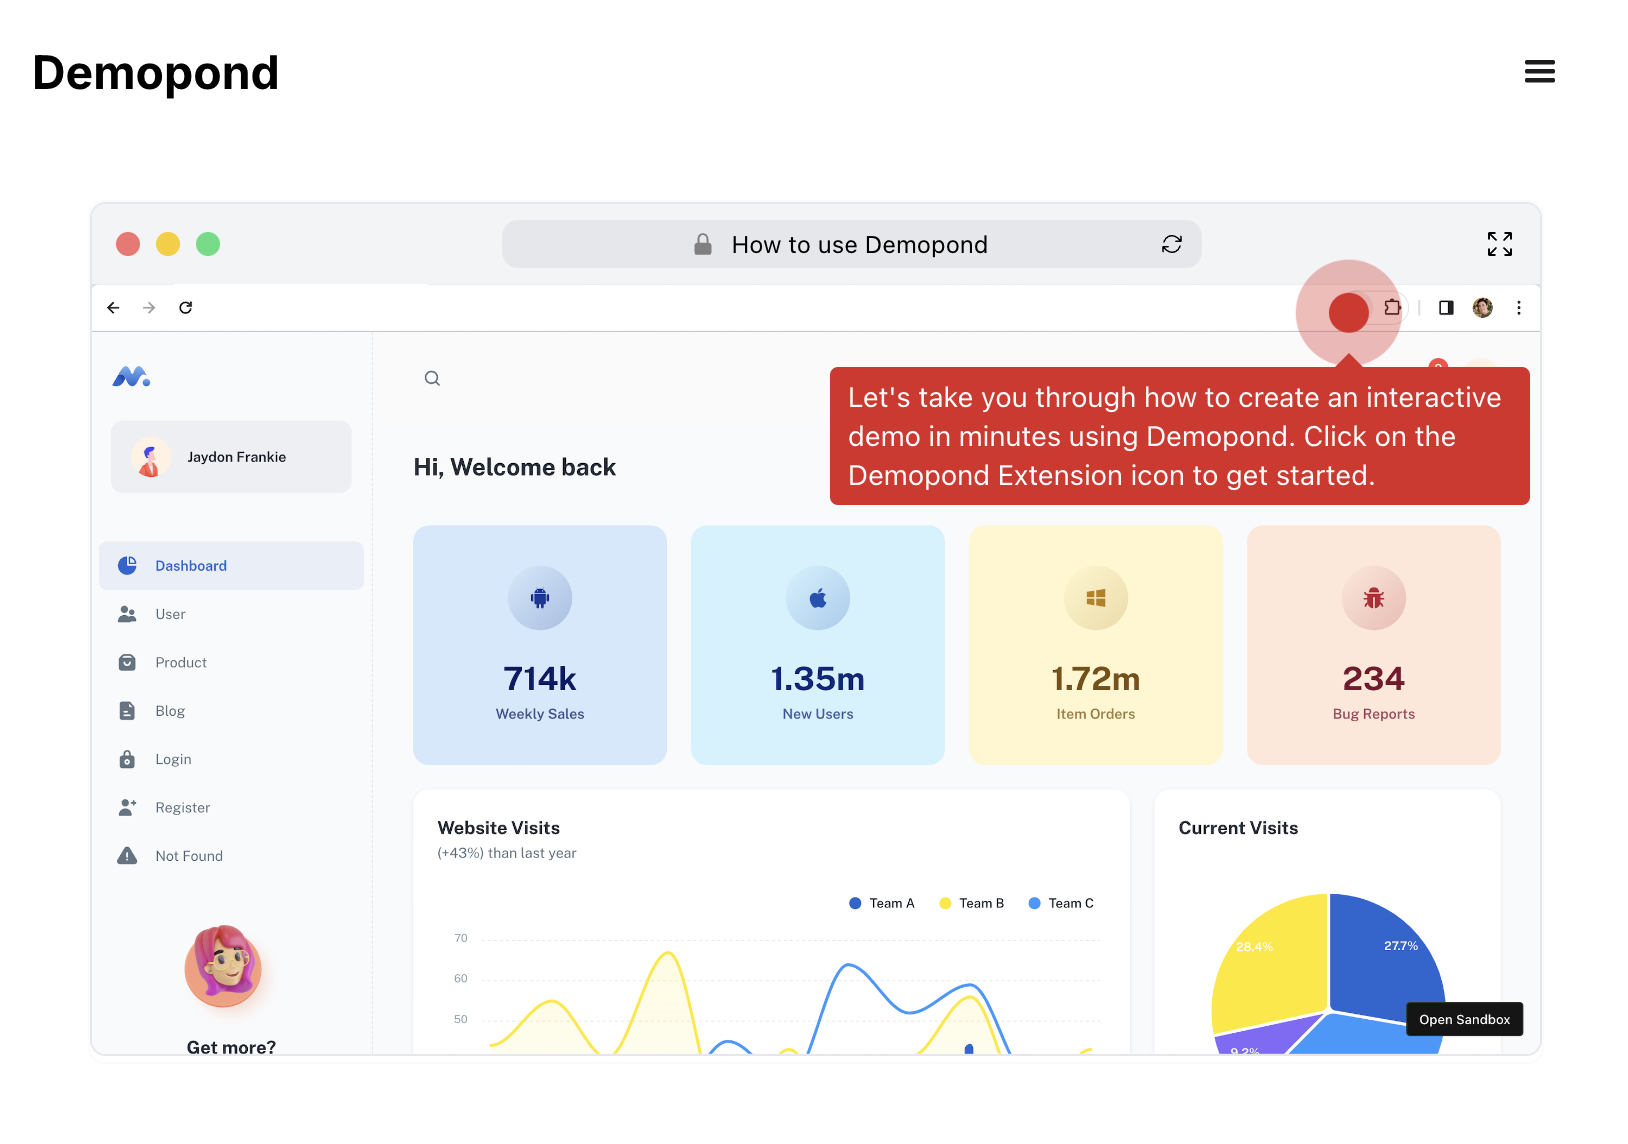Image resolution: width=1628 pixels, height=1144 pixels.
Task: Click the How to use Demopond title bar
Action: point(852,244)
